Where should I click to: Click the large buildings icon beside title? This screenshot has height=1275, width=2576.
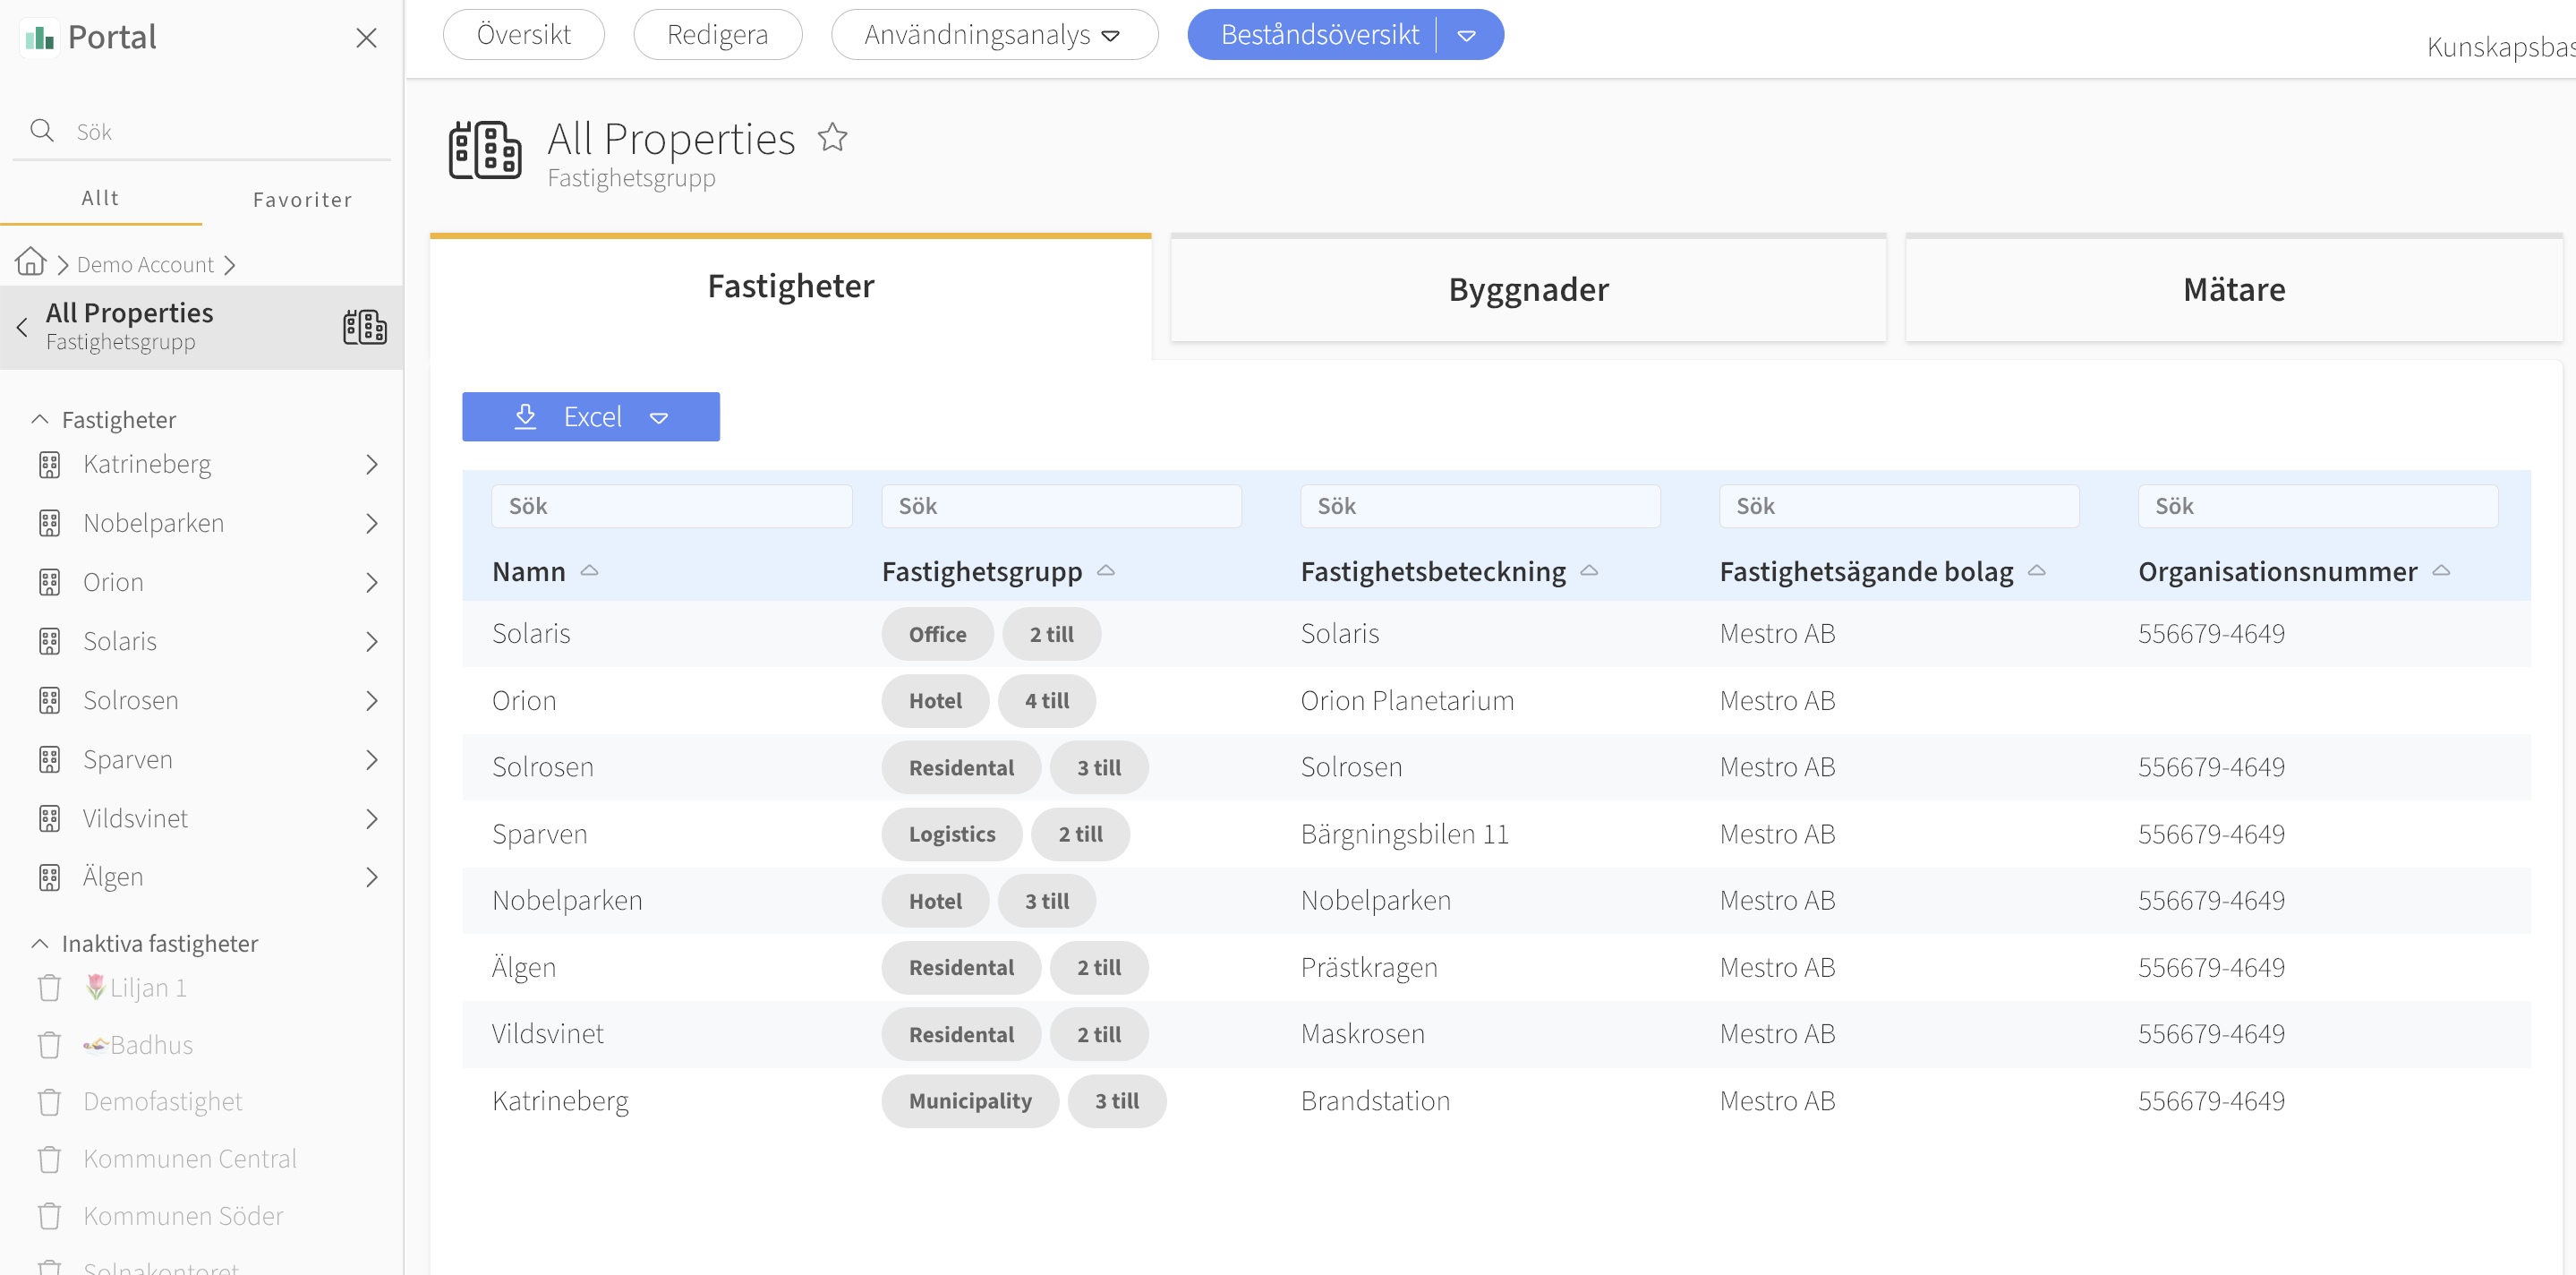coord(485,150)
